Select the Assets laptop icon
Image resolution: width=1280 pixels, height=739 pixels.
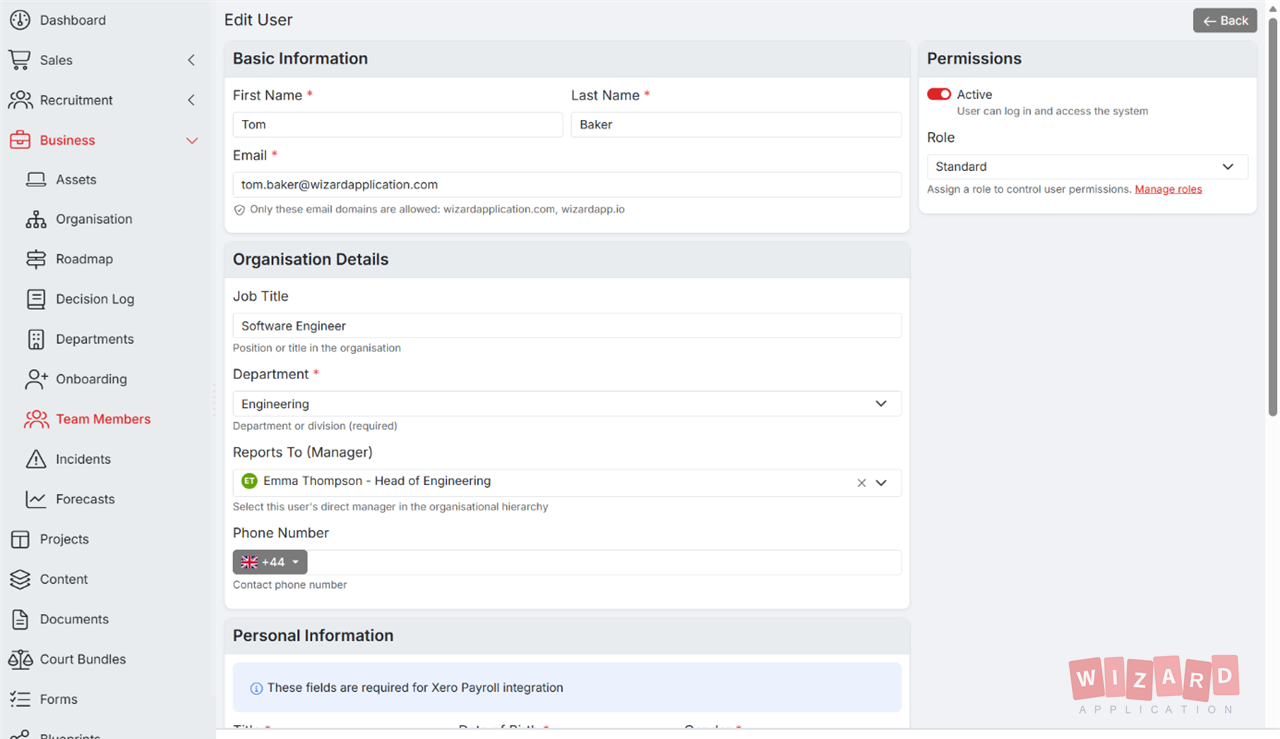(x=36, y=180)
